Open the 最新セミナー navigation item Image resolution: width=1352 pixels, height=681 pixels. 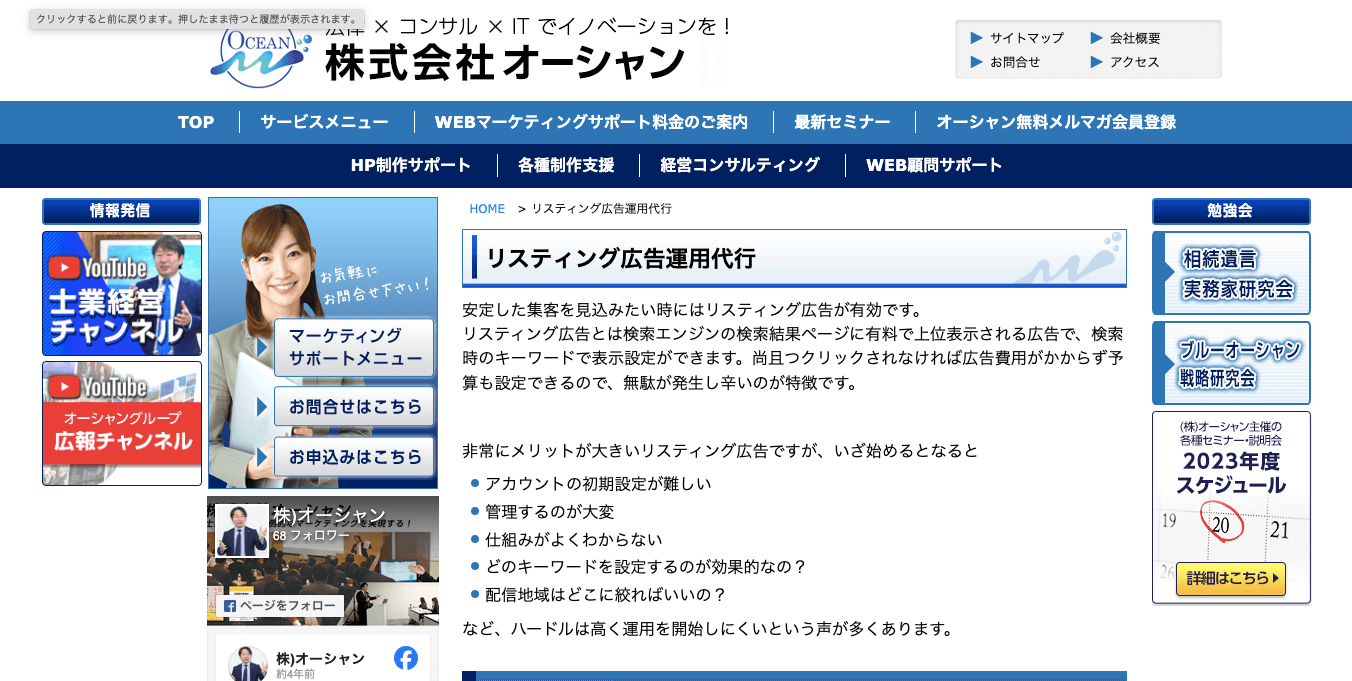click(841, 122)
